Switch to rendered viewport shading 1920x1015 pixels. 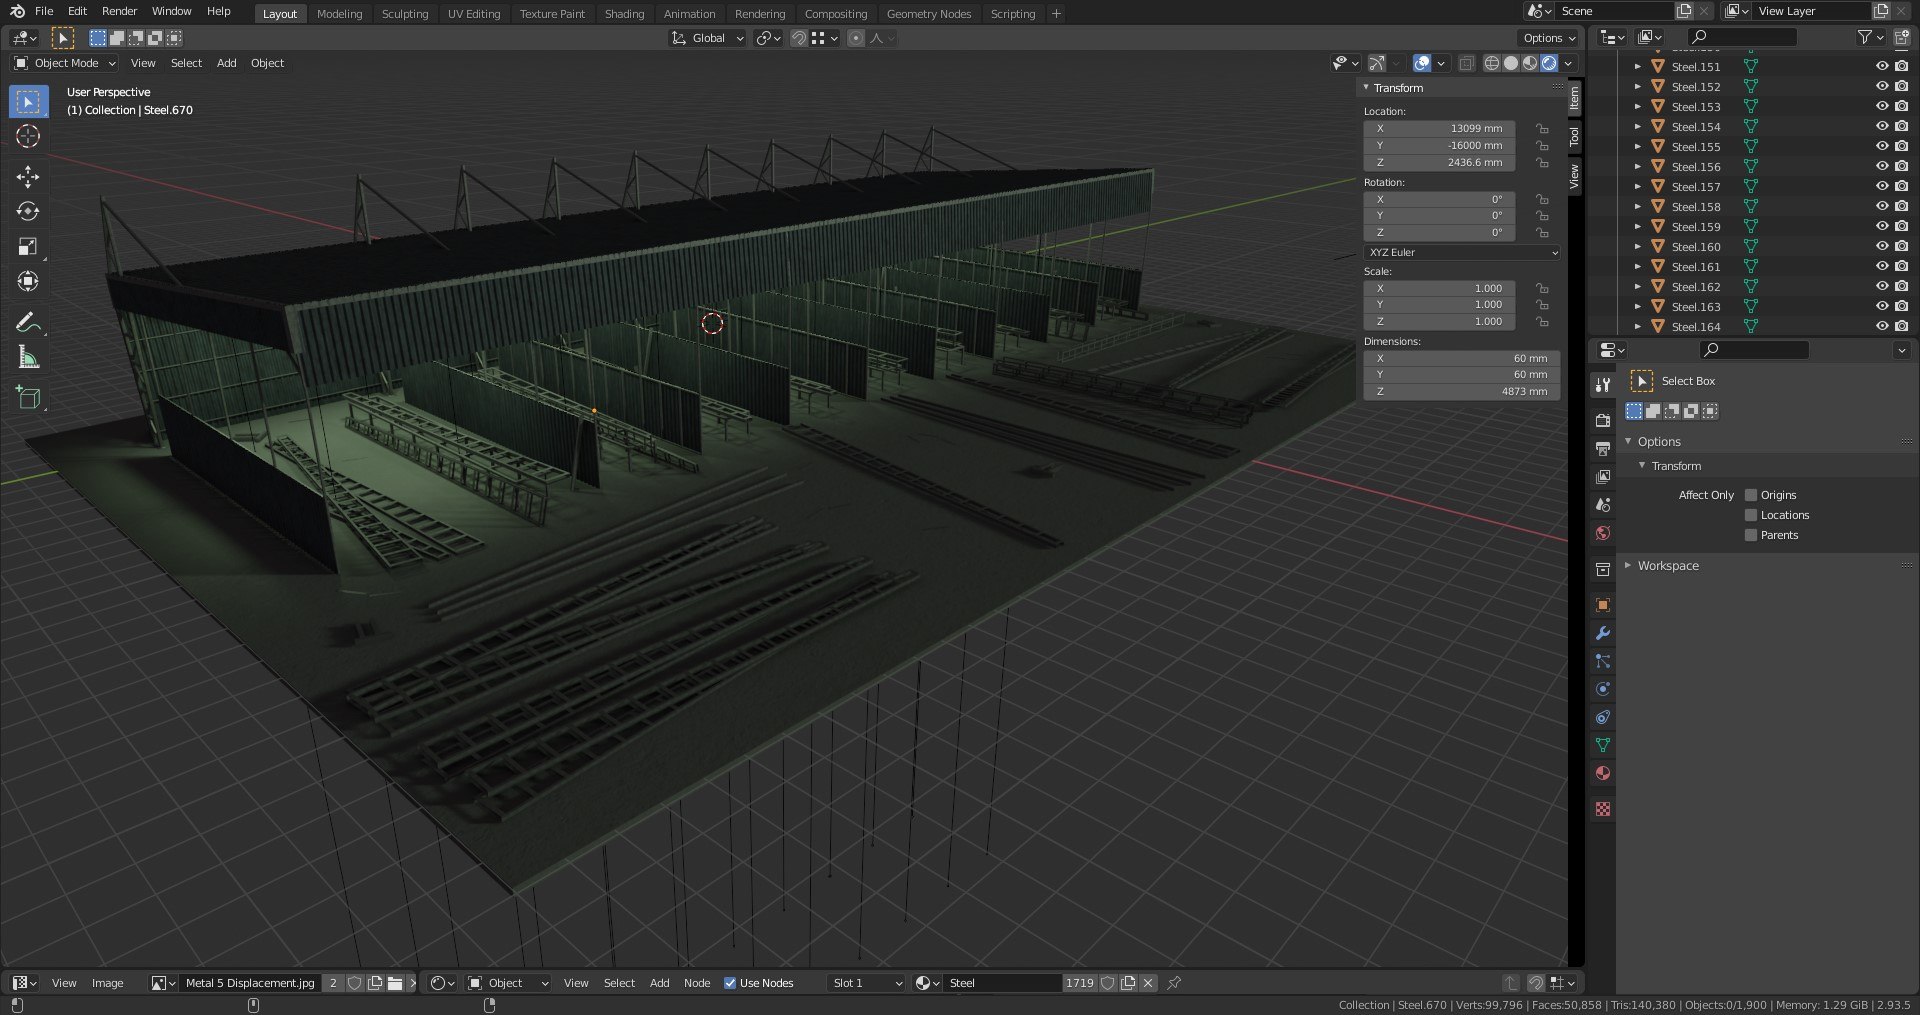pyautogui.click(x=1549, y=63)
